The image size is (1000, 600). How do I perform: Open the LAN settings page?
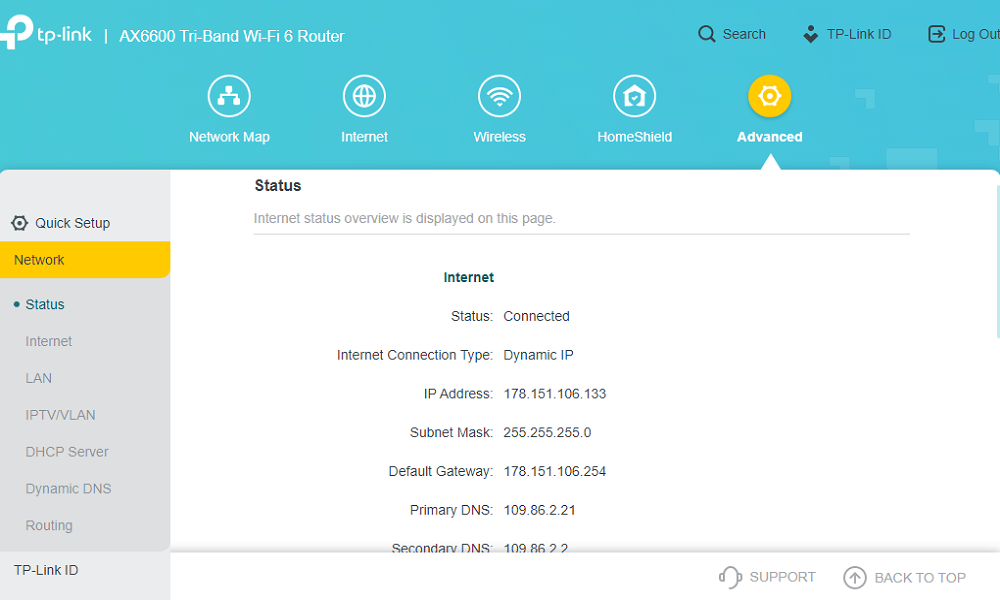coord(38,378)
